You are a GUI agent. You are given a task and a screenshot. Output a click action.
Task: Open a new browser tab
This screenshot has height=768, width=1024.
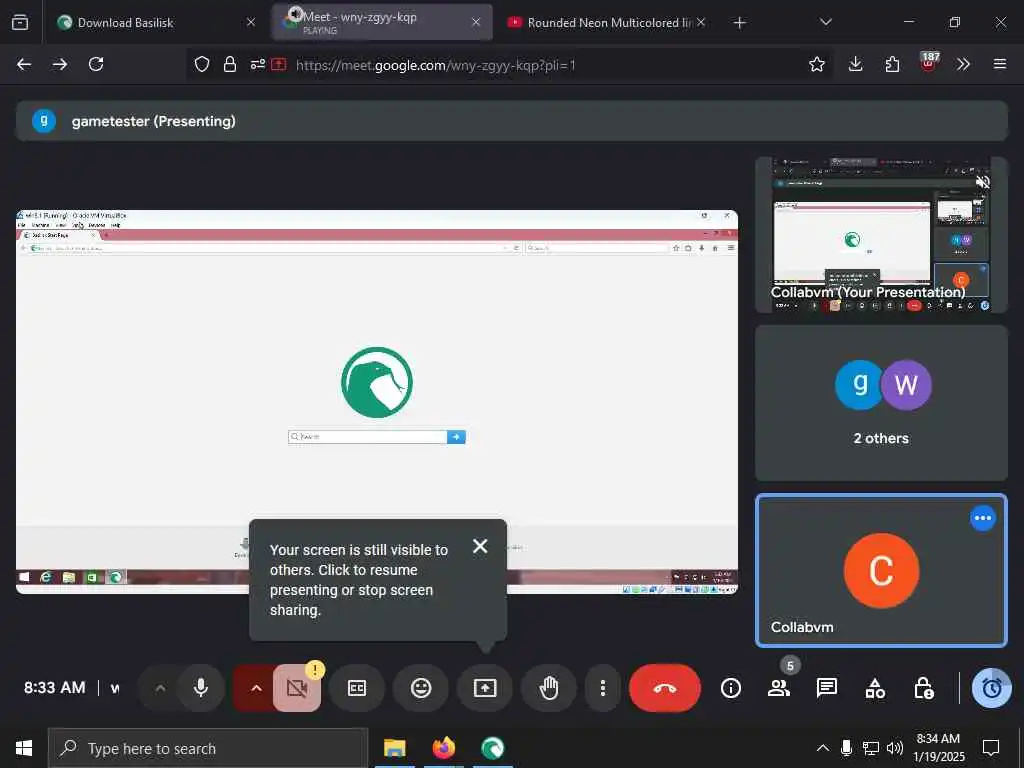point(739,23)
